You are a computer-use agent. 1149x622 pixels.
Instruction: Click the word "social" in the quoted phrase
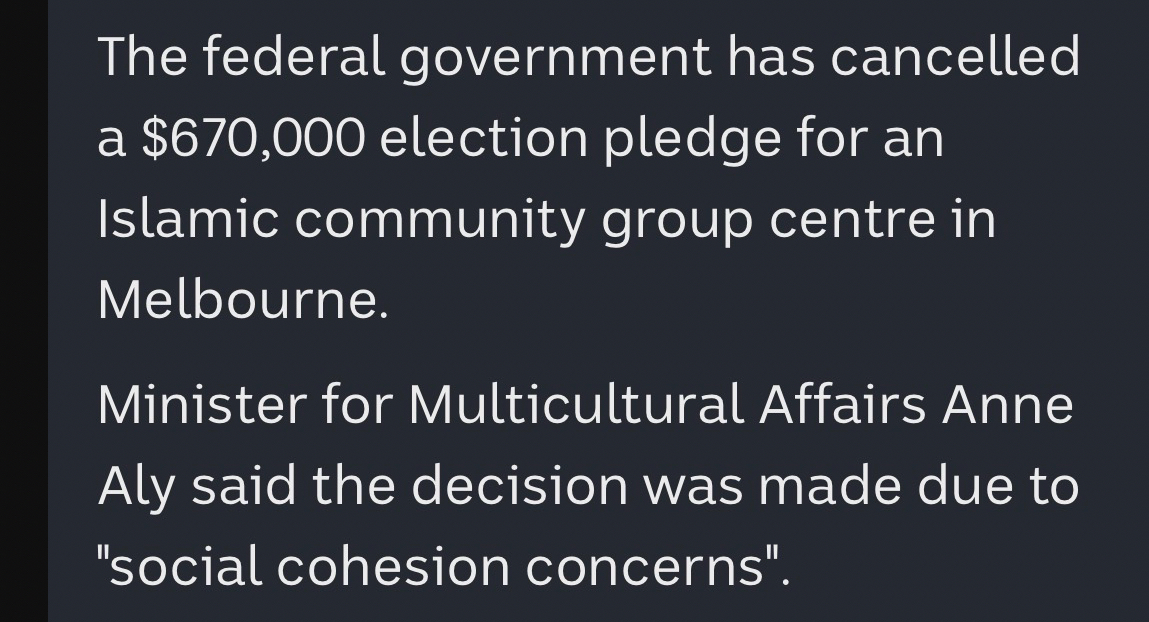pos(184,567)
